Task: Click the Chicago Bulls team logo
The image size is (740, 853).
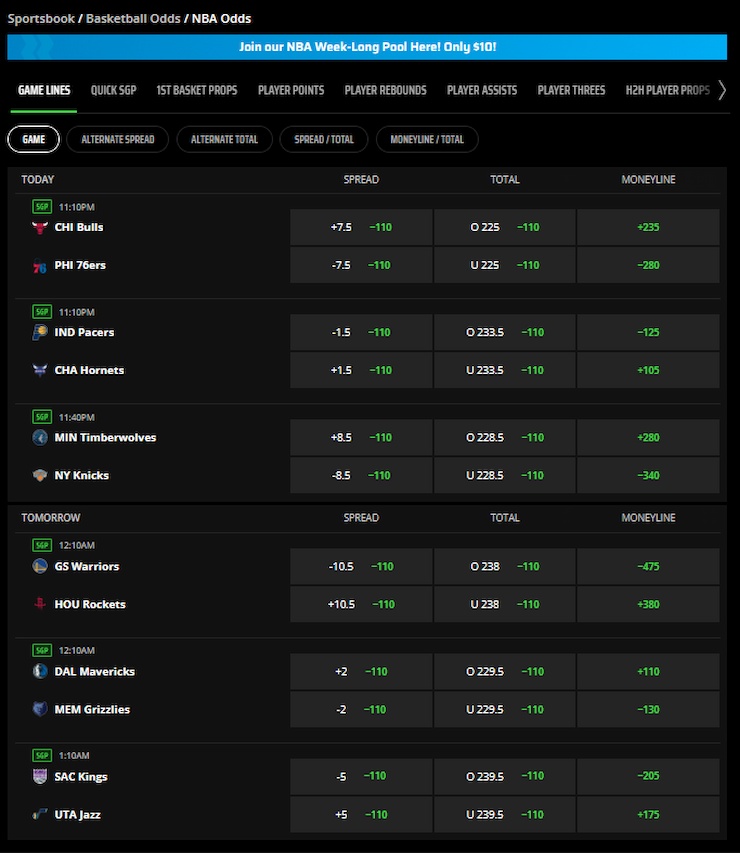Action: coord(40,227)
